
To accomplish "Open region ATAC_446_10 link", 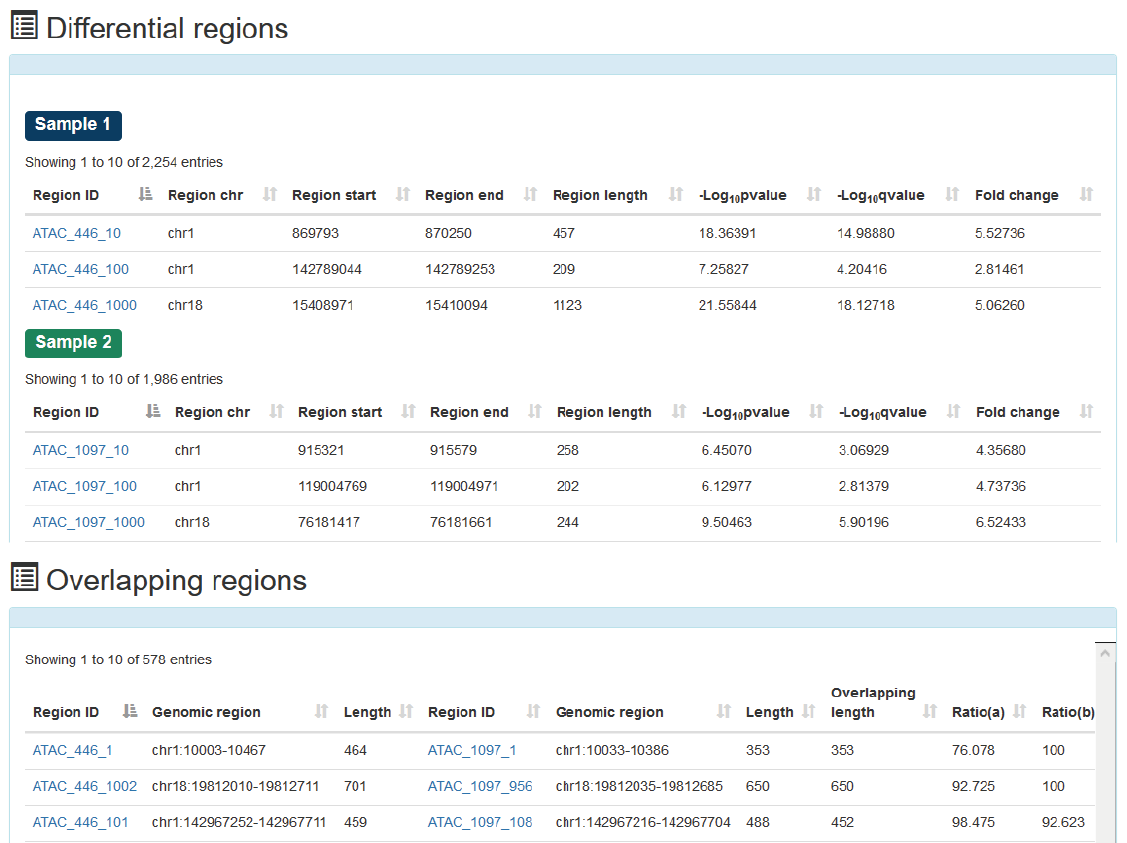I will 76,233.
